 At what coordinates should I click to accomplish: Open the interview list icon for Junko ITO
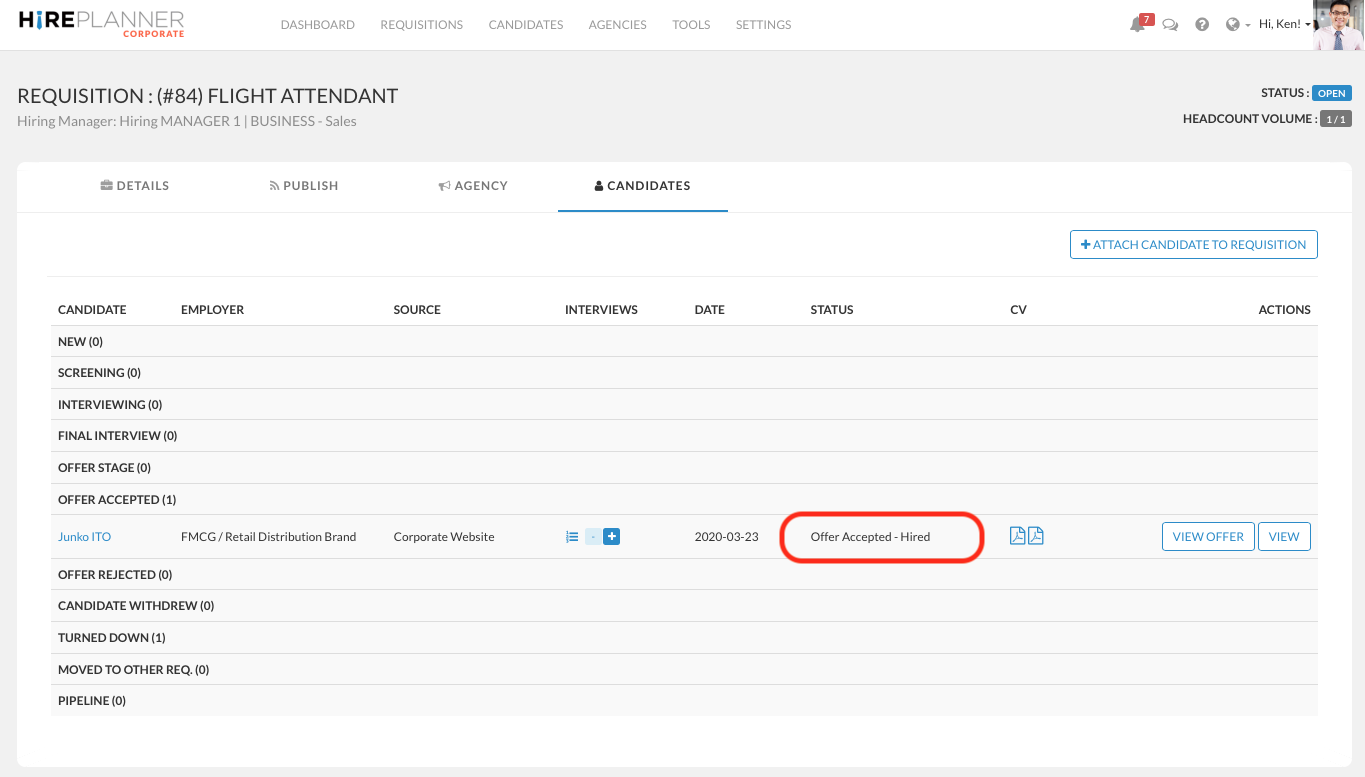[x=572, y=537]
